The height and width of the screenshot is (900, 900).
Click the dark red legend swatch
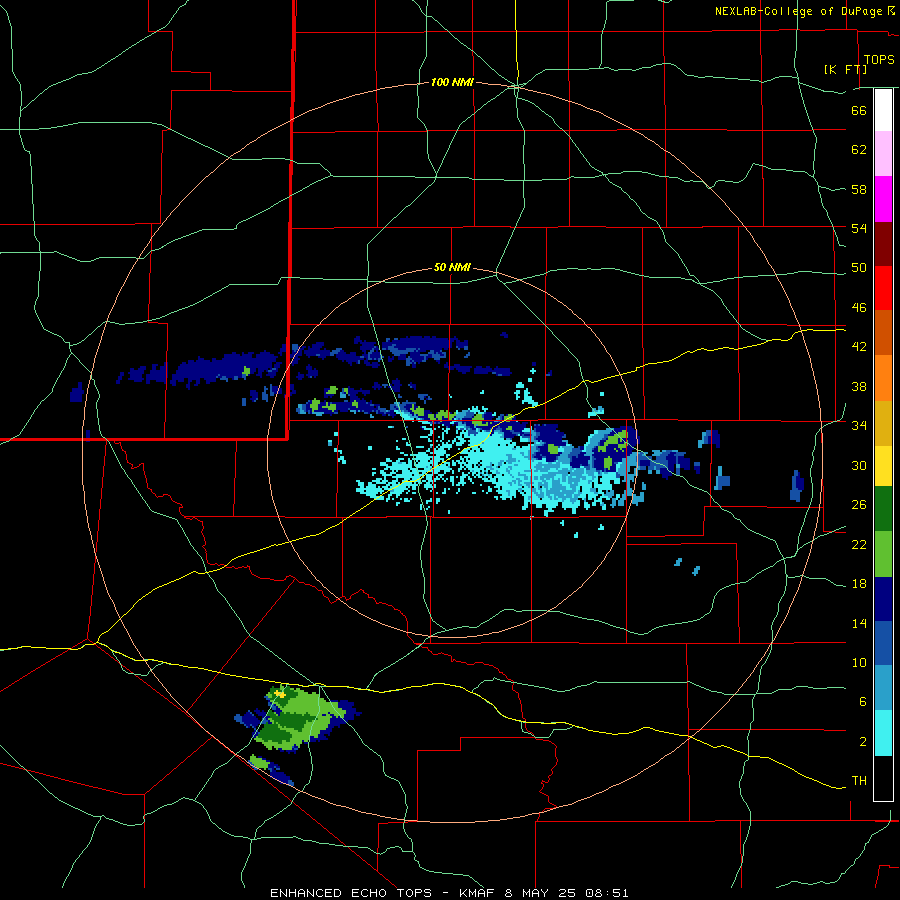[883, 244]
